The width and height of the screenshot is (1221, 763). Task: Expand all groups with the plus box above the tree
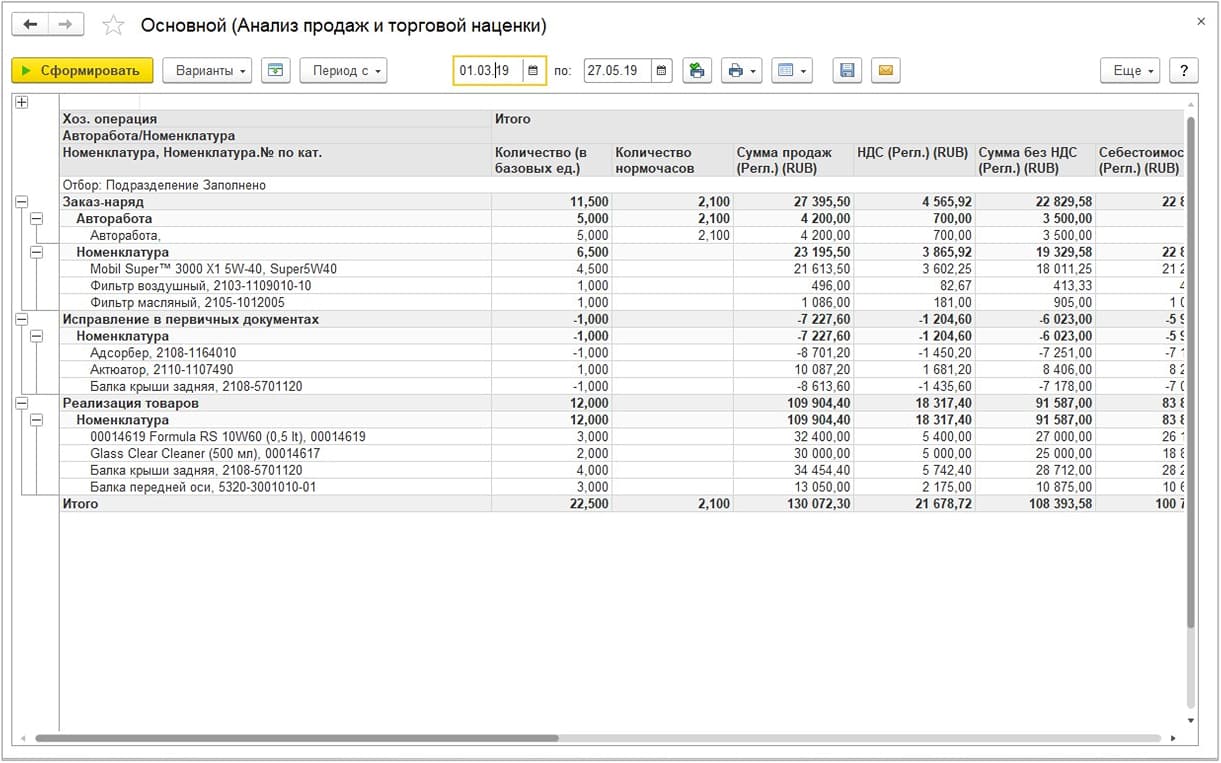coord(22,102)
